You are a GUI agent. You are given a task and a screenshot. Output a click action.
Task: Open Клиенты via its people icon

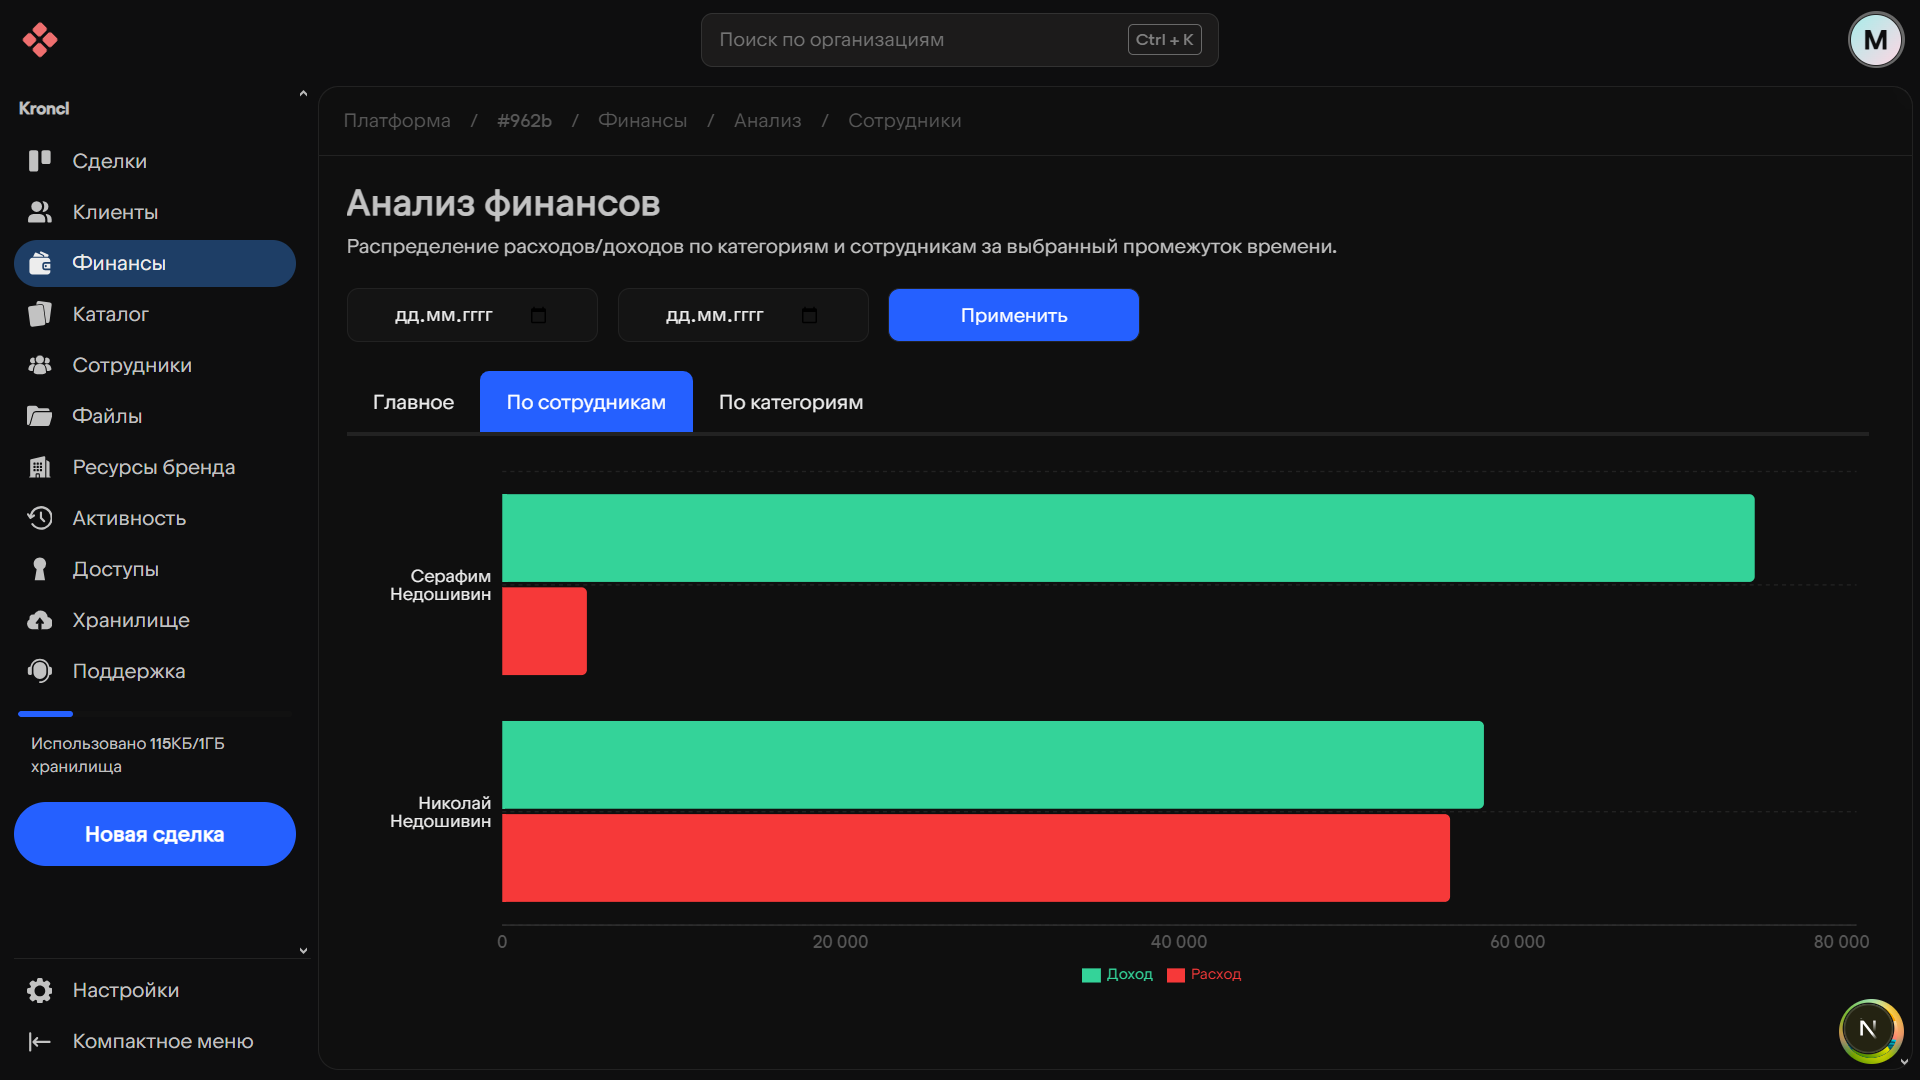40,212
